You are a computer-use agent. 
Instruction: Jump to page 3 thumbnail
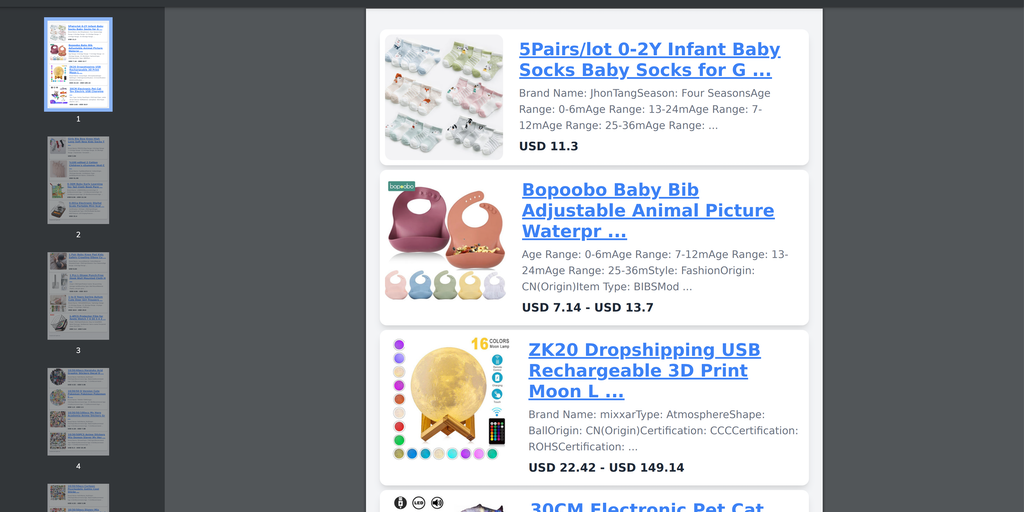pos(78,296)
